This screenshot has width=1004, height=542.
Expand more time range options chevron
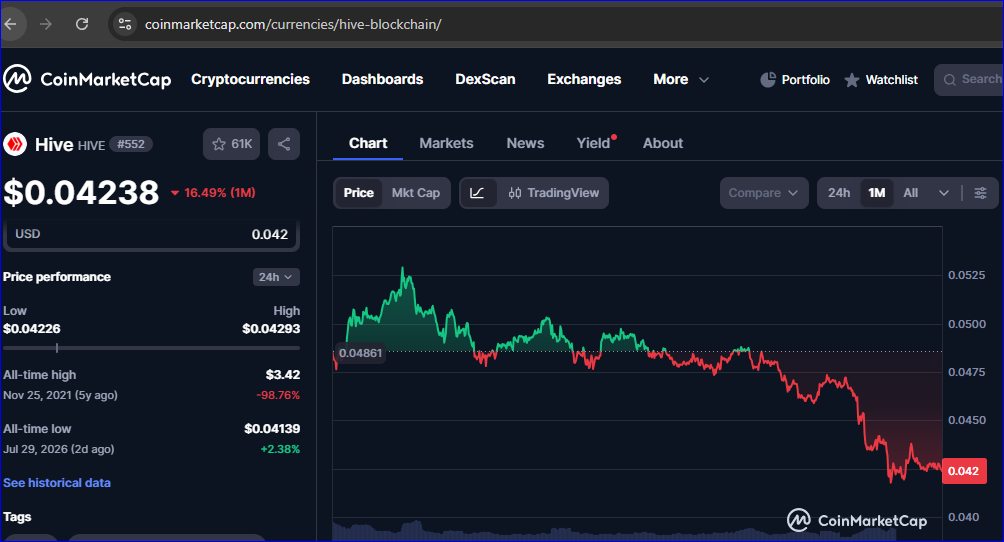944,193
